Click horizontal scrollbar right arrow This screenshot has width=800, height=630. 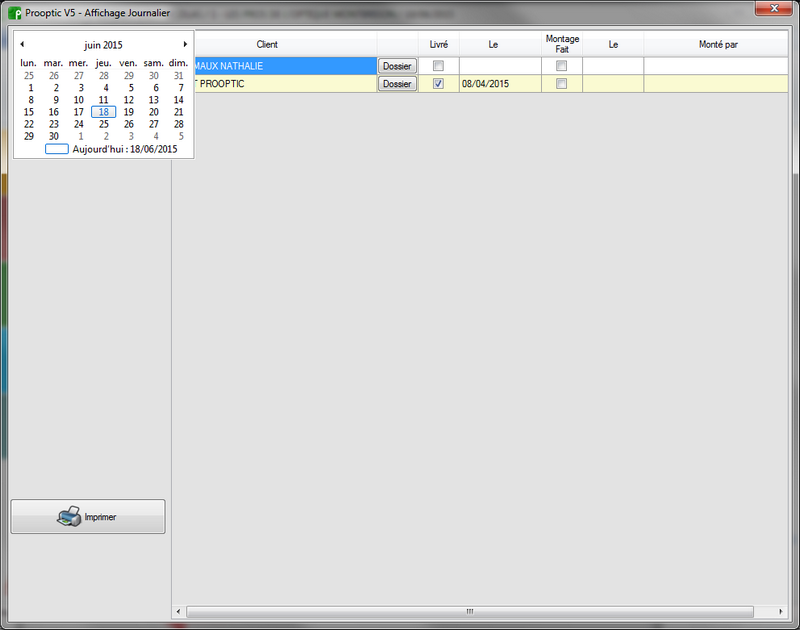[781, 611]
